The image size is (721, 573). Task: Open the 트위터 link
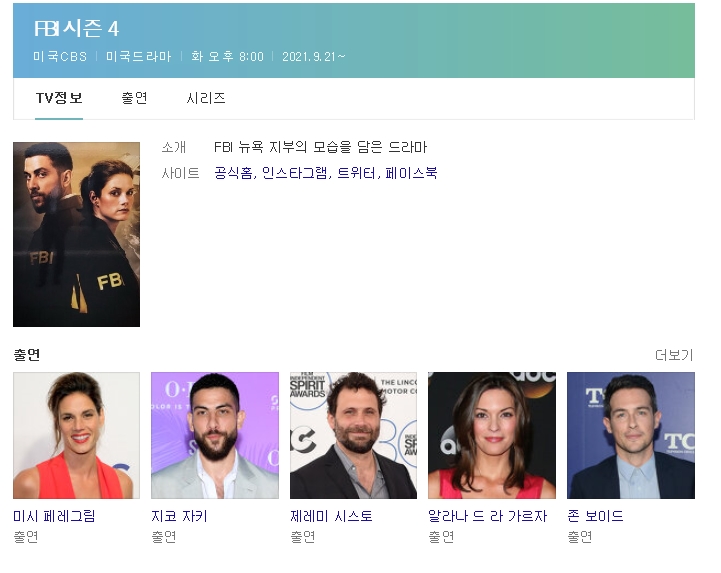click(x=356, y=173)
